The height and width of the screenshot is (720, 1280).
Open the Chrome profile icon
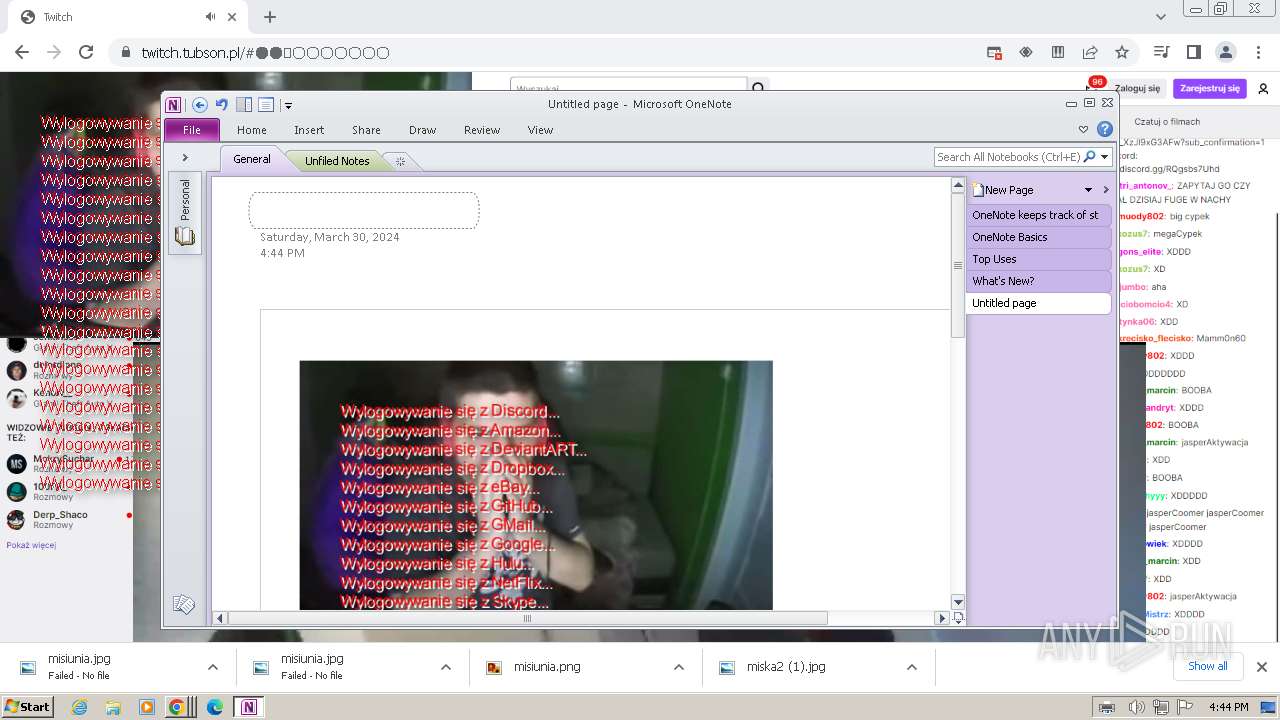(x=1226, y=52)
